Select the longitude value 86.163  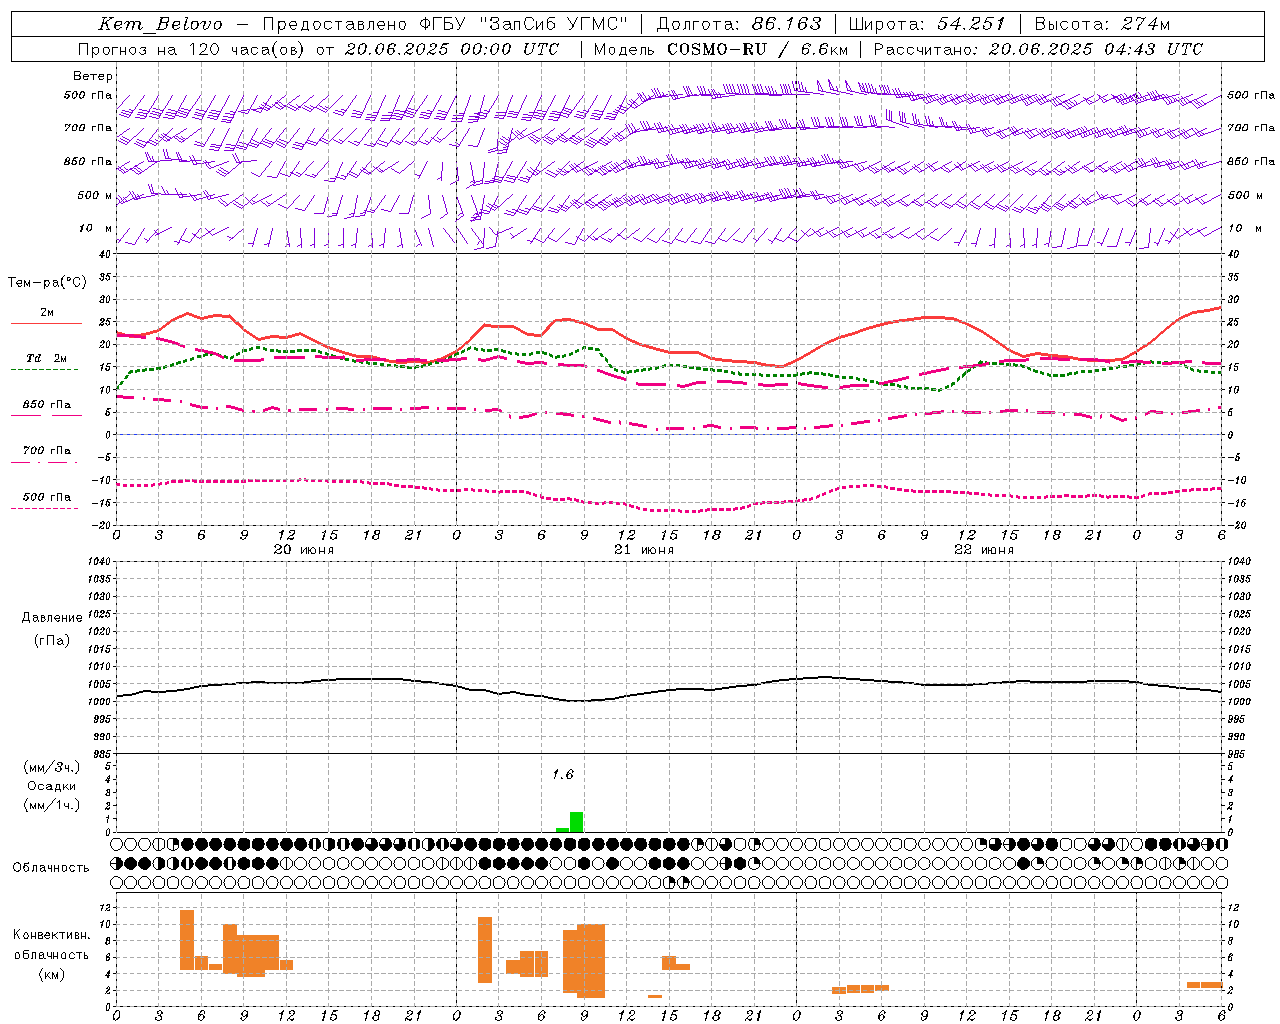[787, 24]
